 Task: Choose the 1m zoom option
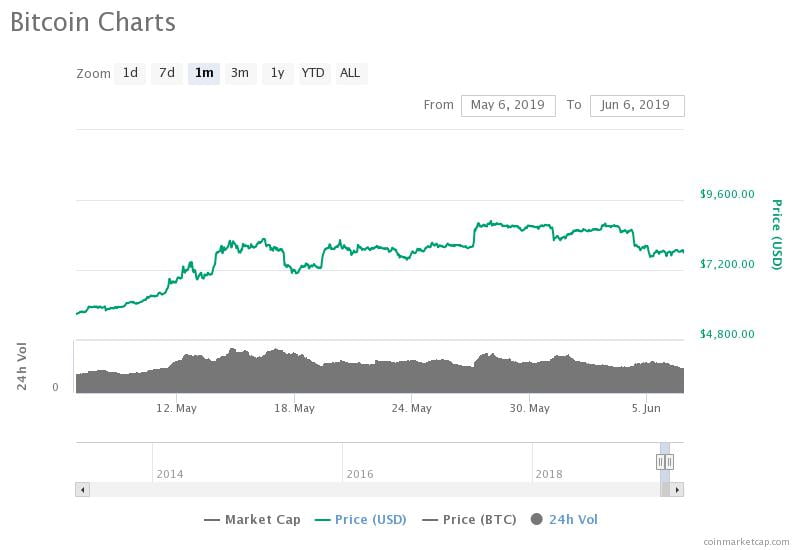204,73
